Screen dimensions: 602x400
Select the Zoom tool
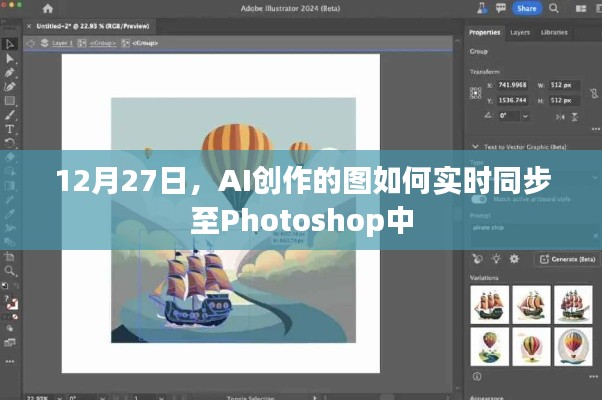coord(10,271)
